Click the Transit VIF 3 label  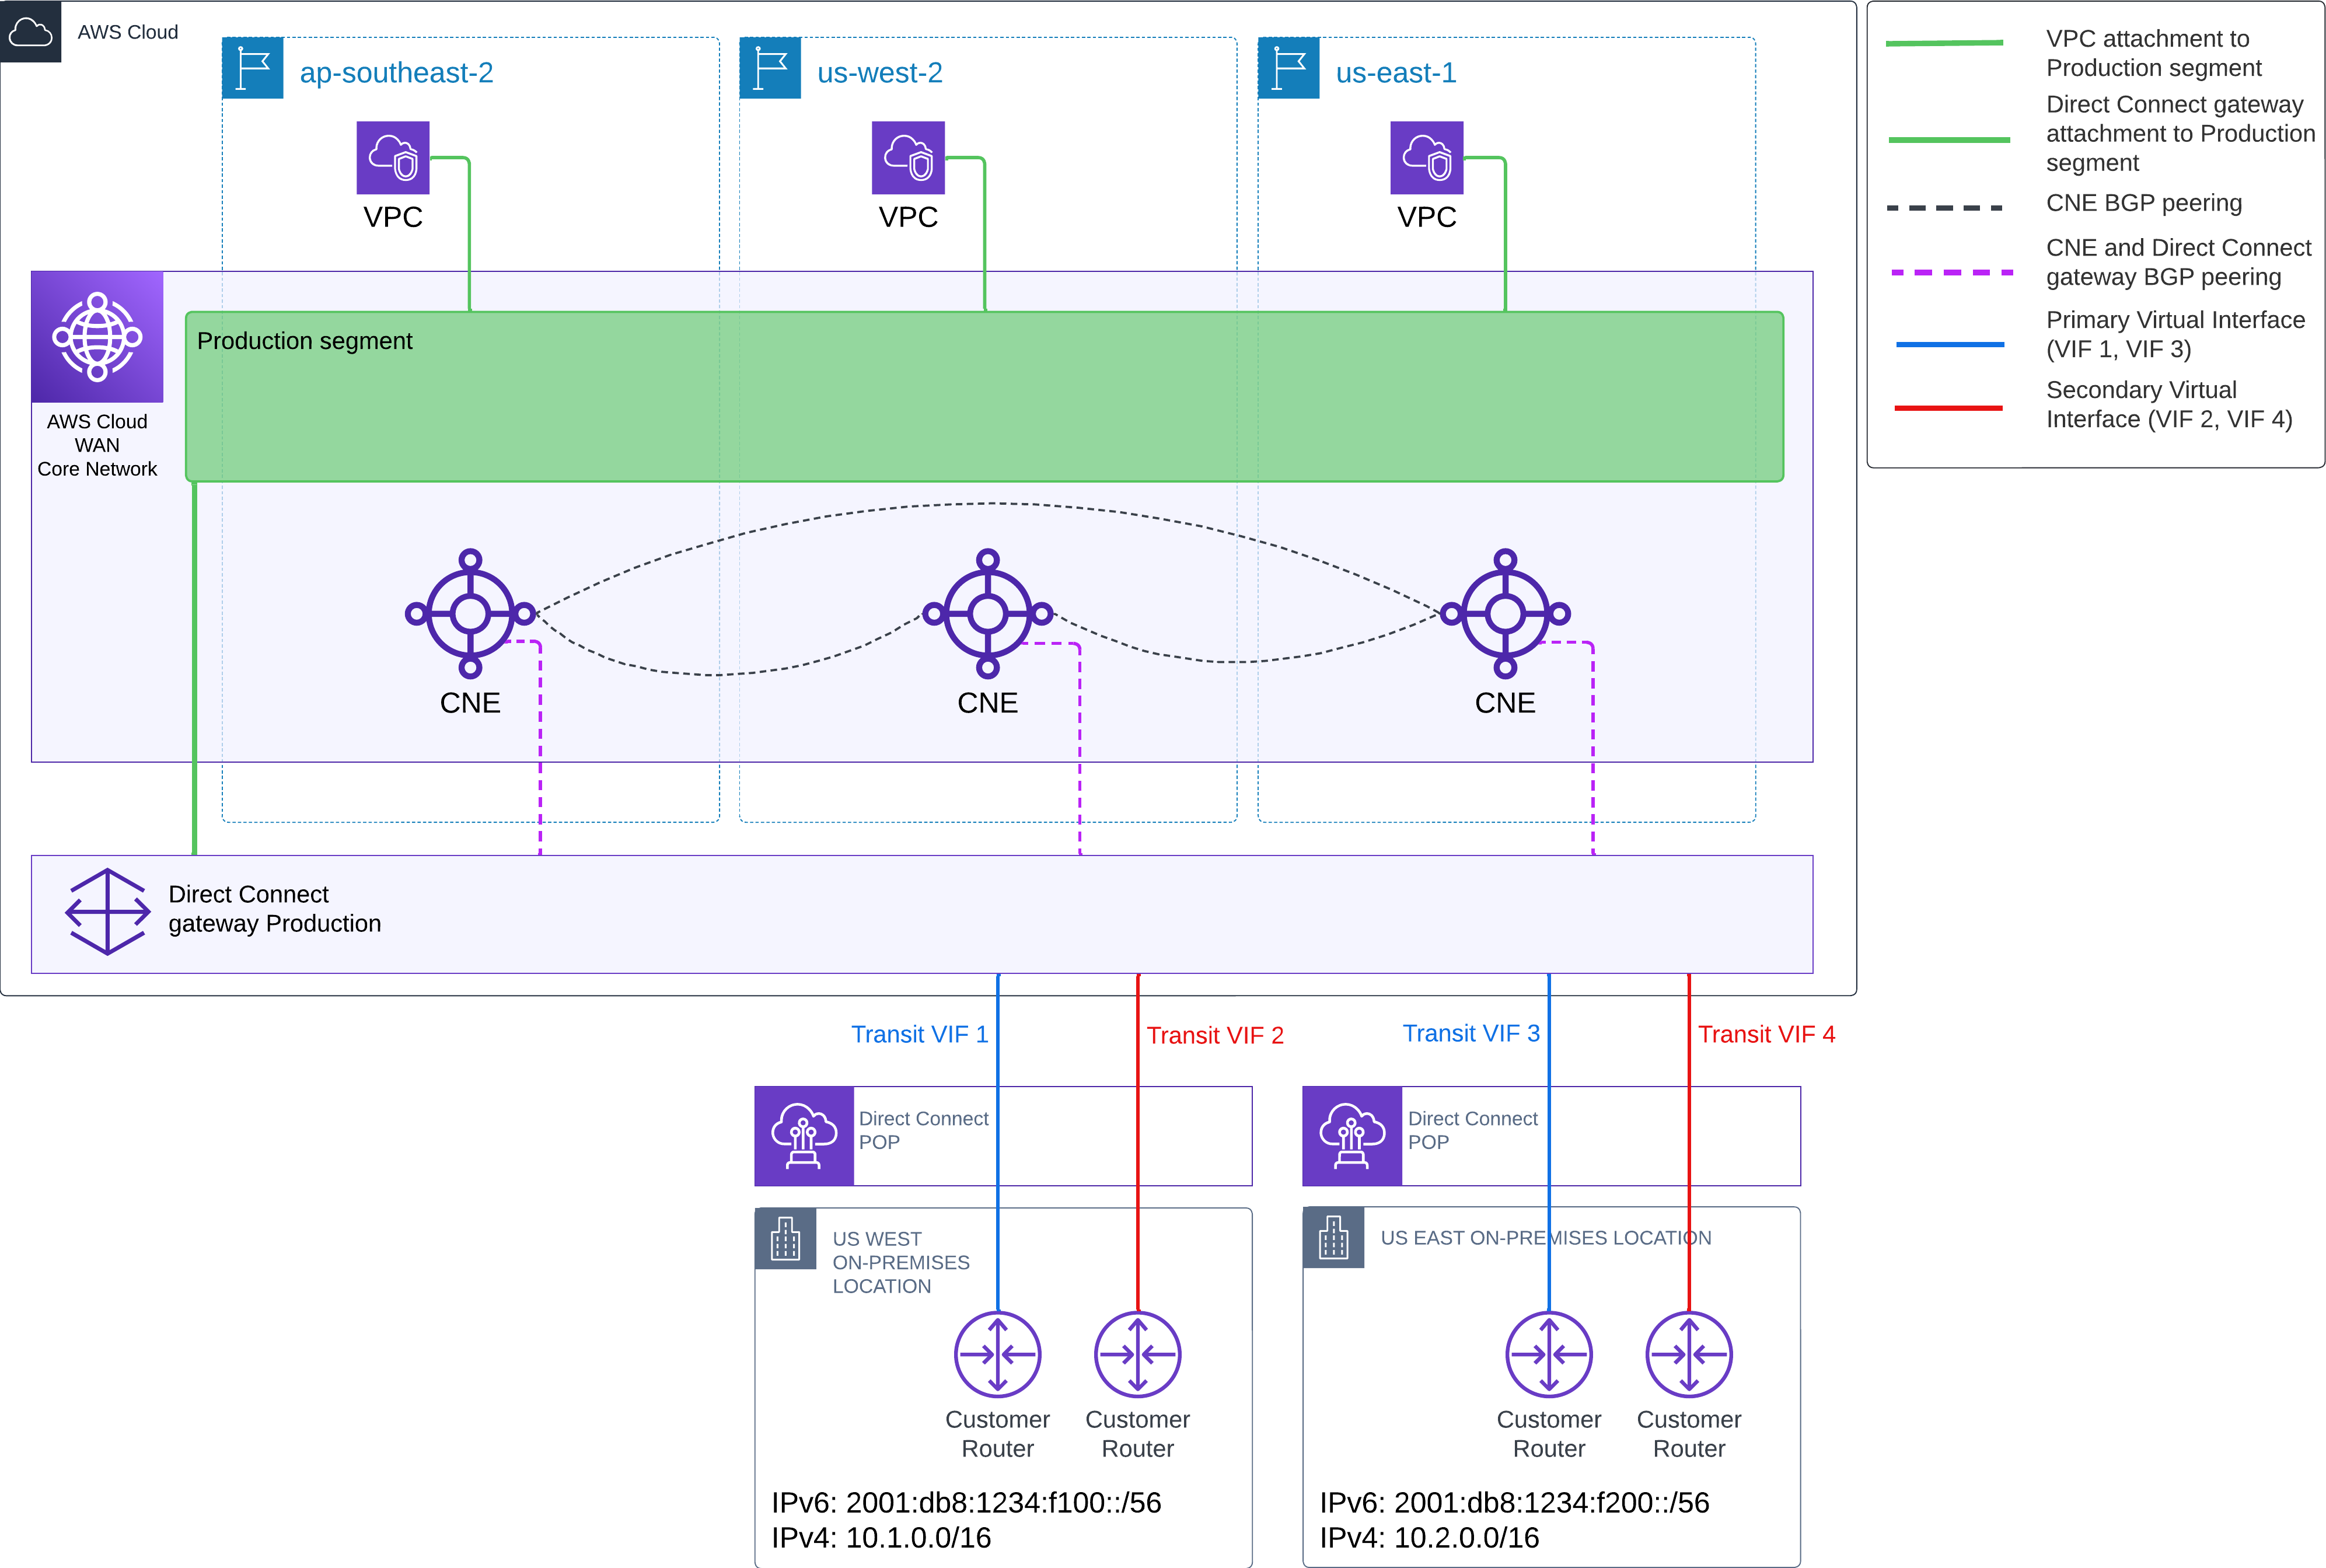(1470, 1033)
